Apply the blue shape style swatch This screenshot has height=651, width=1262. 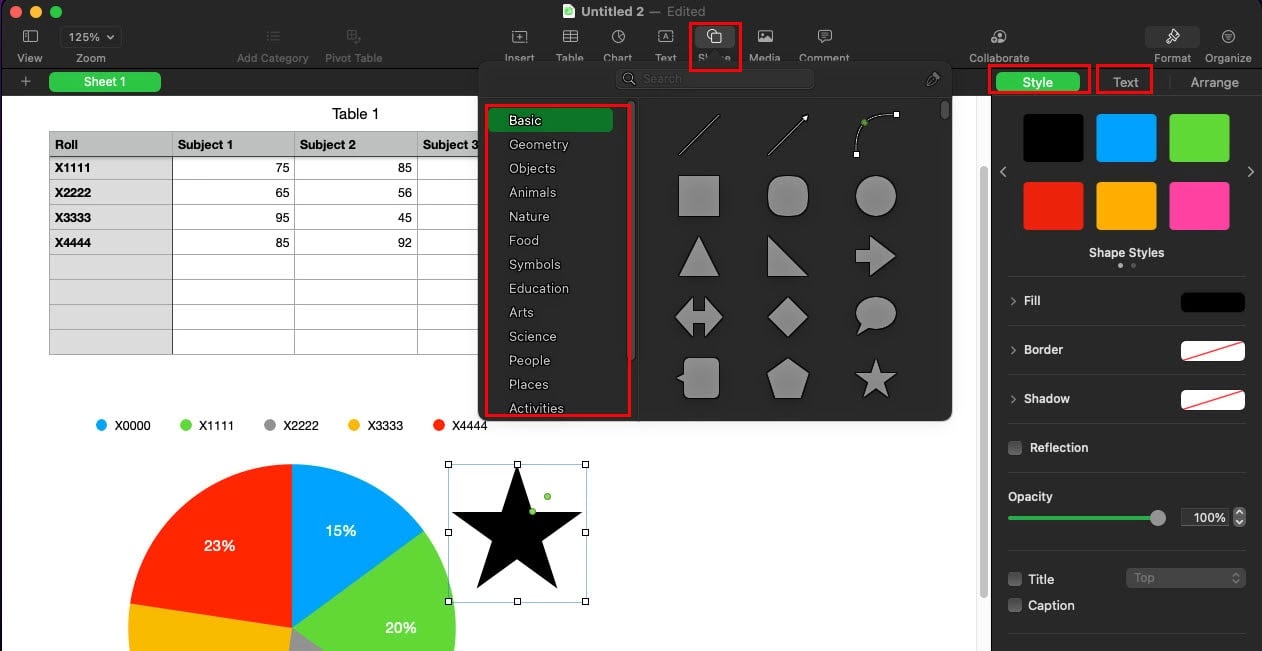click(x=1126, y=138)
